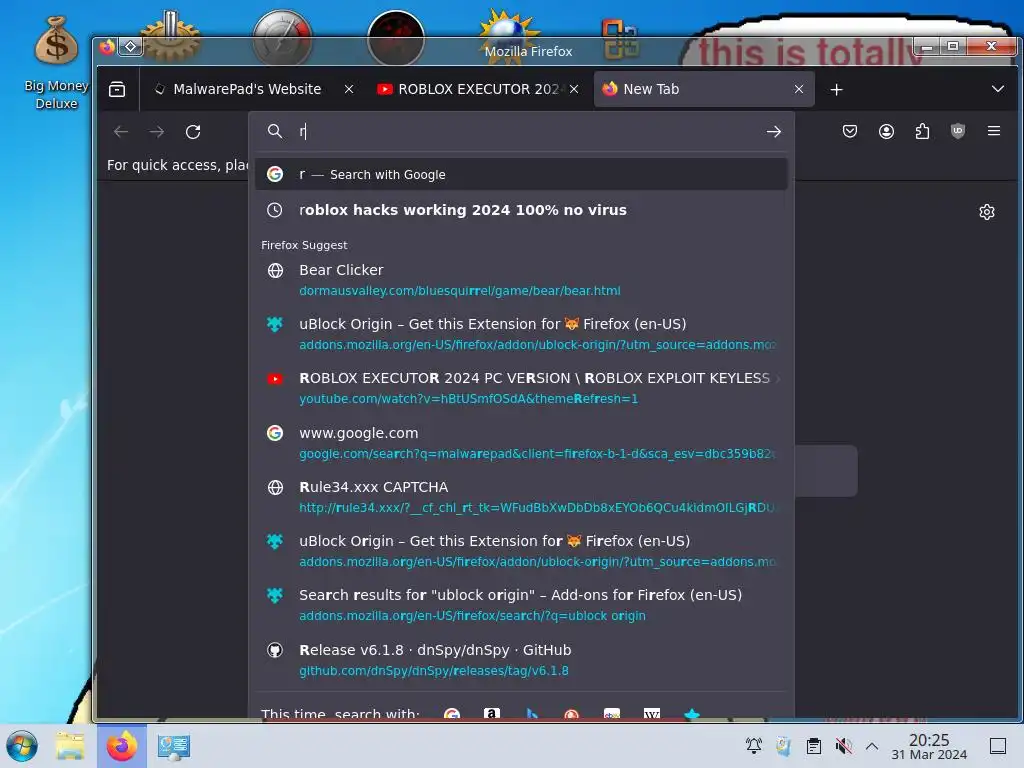Click the Firefox window menu icon in title bar
The width and height of the screenshot is (1024, 768).
pos(107,46)
